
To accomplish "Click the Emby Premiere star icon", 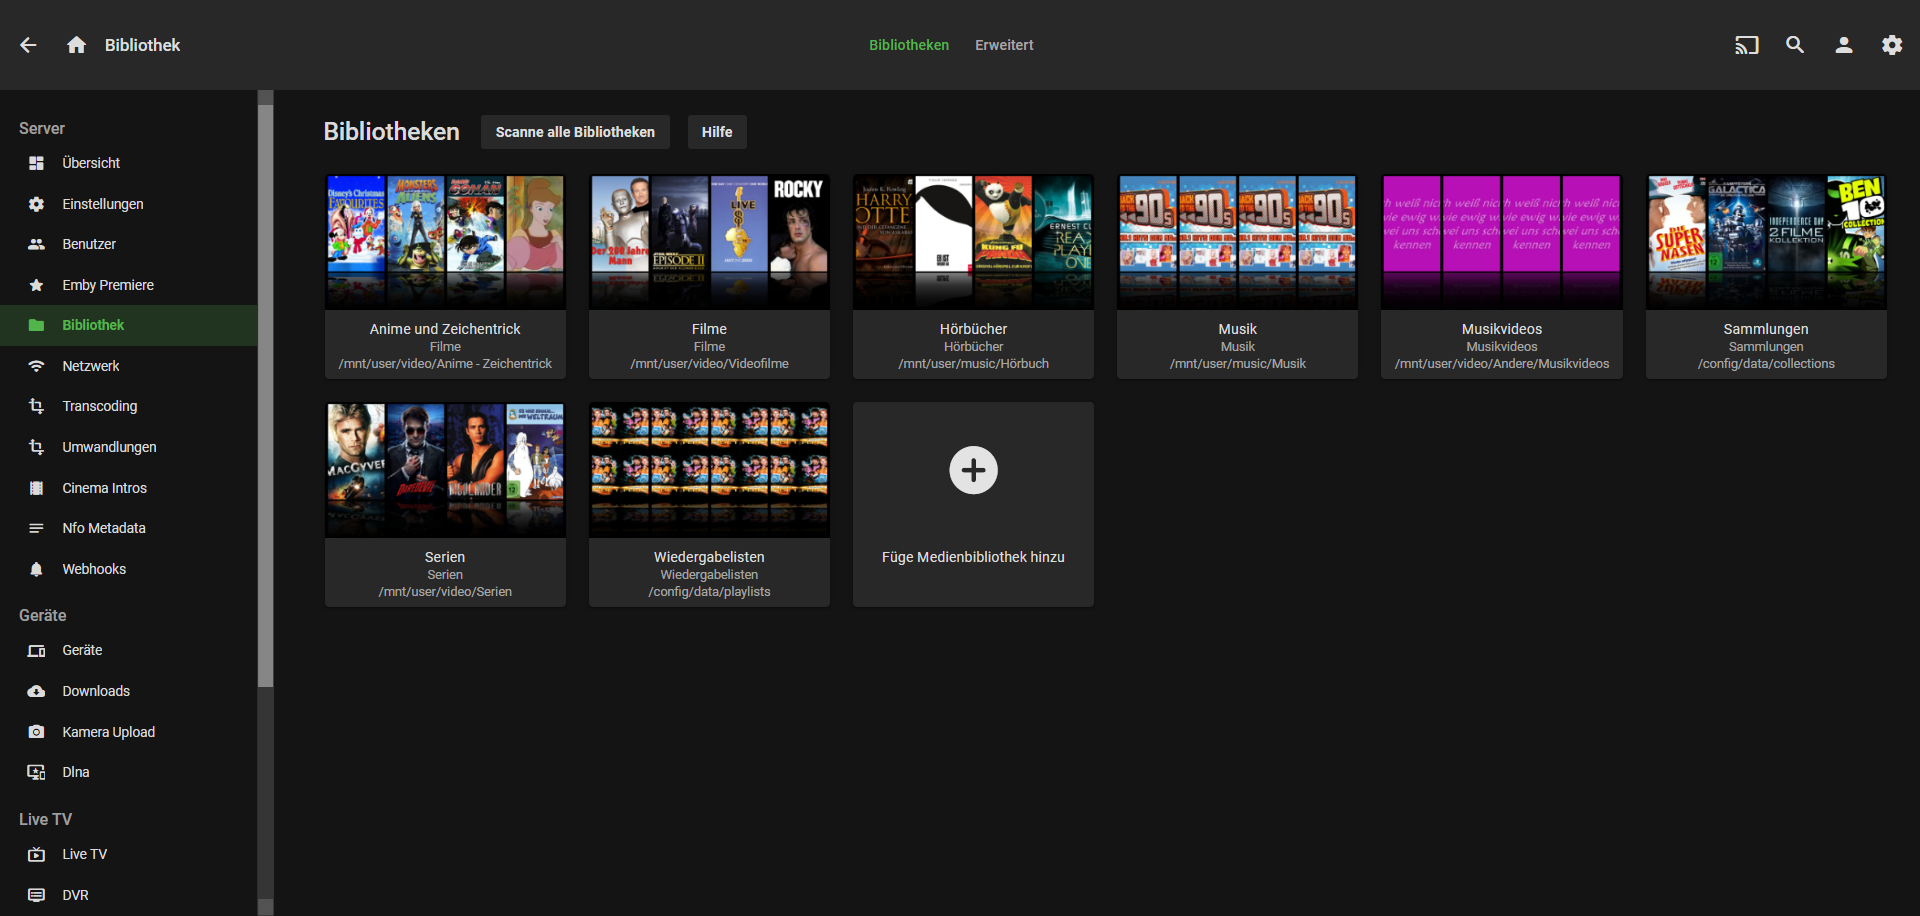I will (36, 285).
